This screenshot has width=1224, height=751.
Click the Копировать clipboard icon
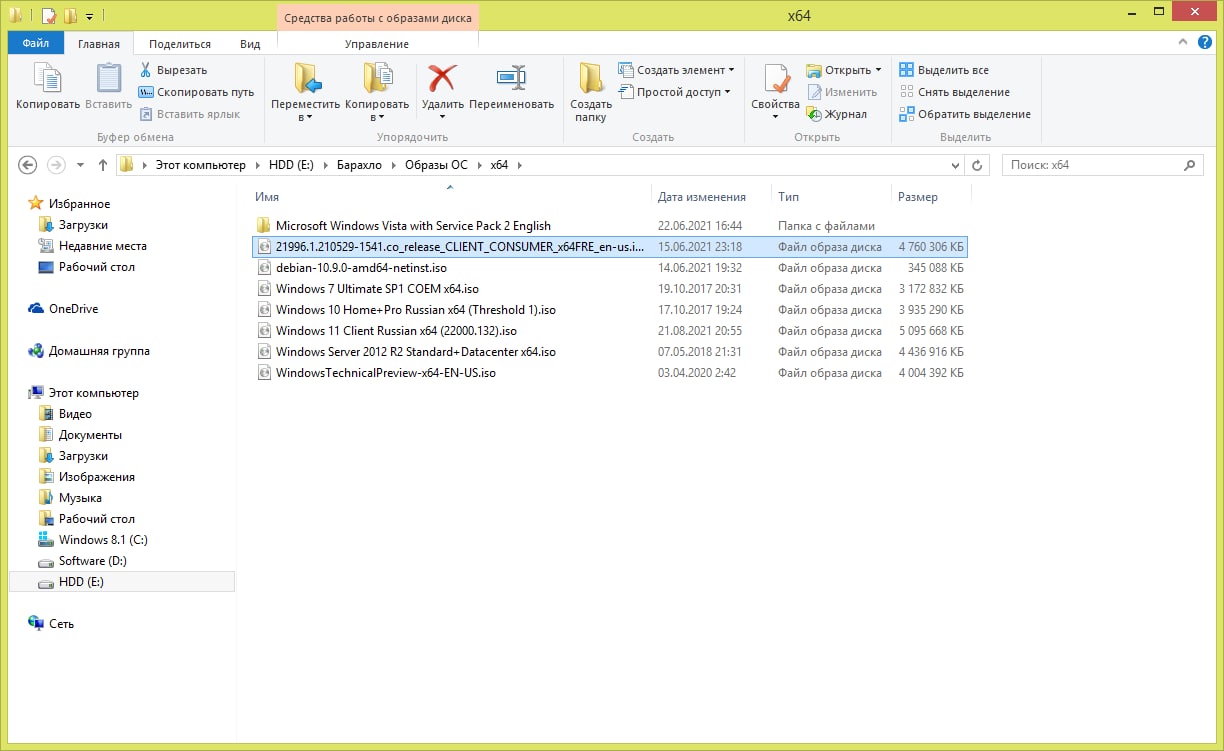click(47, 80)
